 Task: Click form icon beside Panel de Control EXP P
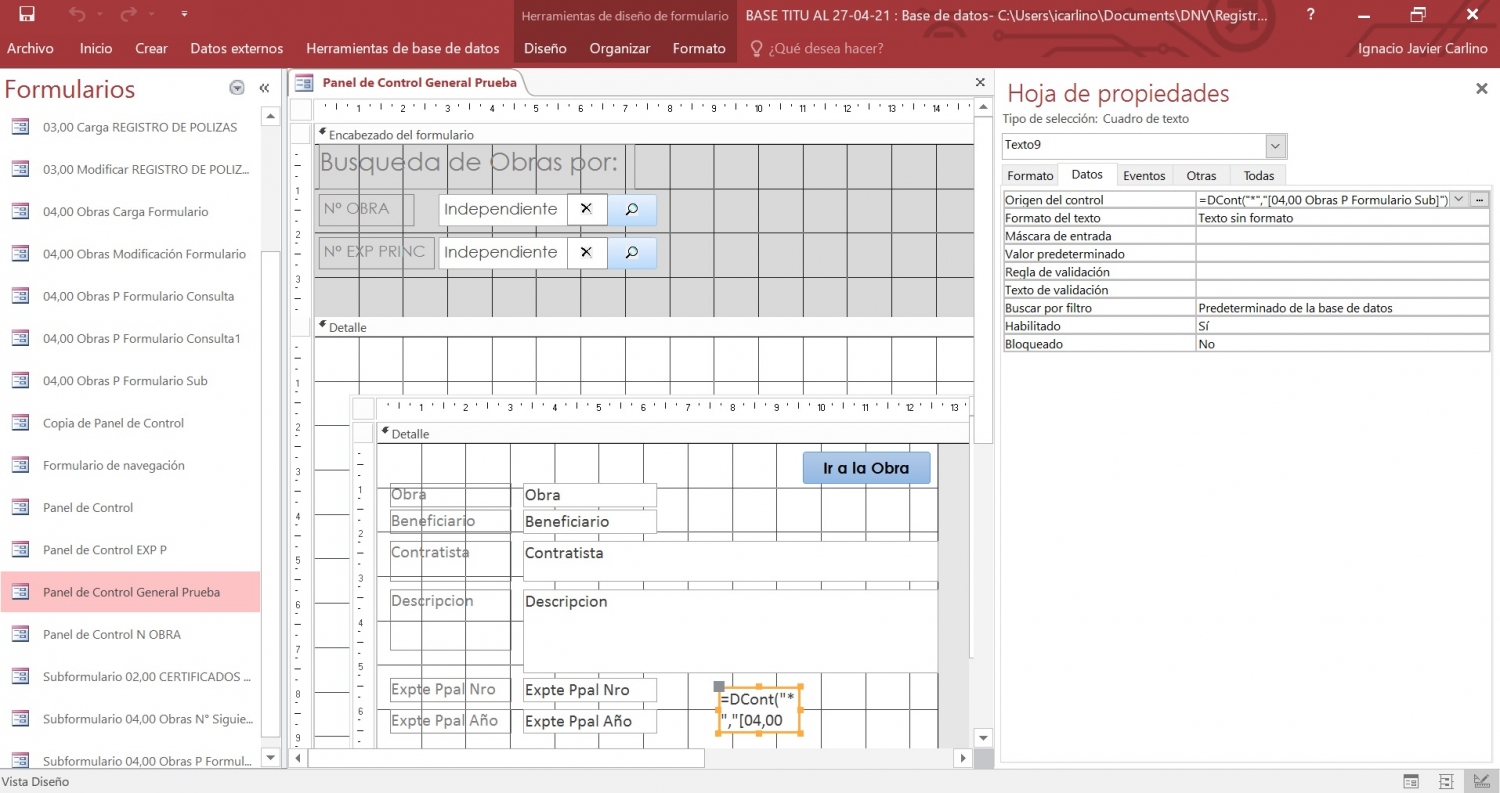[x=20, y=550]
